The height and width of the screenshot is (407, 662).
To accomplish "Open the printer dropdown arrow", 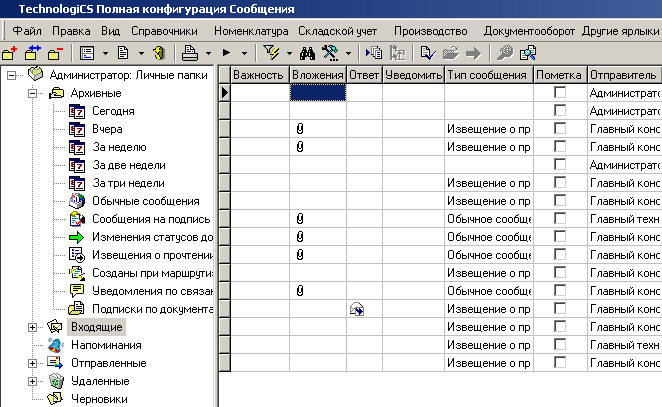I will pos(208,54).
